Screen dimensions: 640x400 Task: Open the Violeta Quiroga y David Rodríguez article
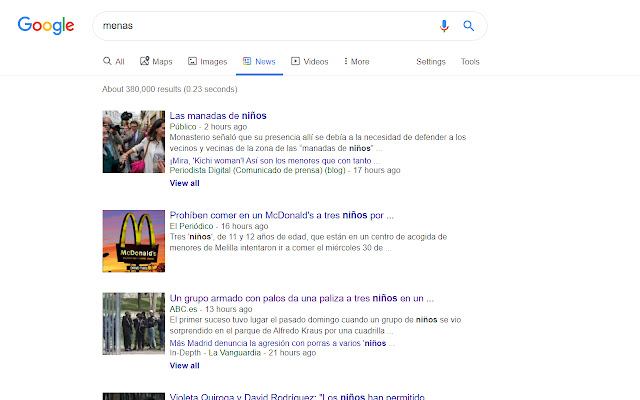pos(297,396)
